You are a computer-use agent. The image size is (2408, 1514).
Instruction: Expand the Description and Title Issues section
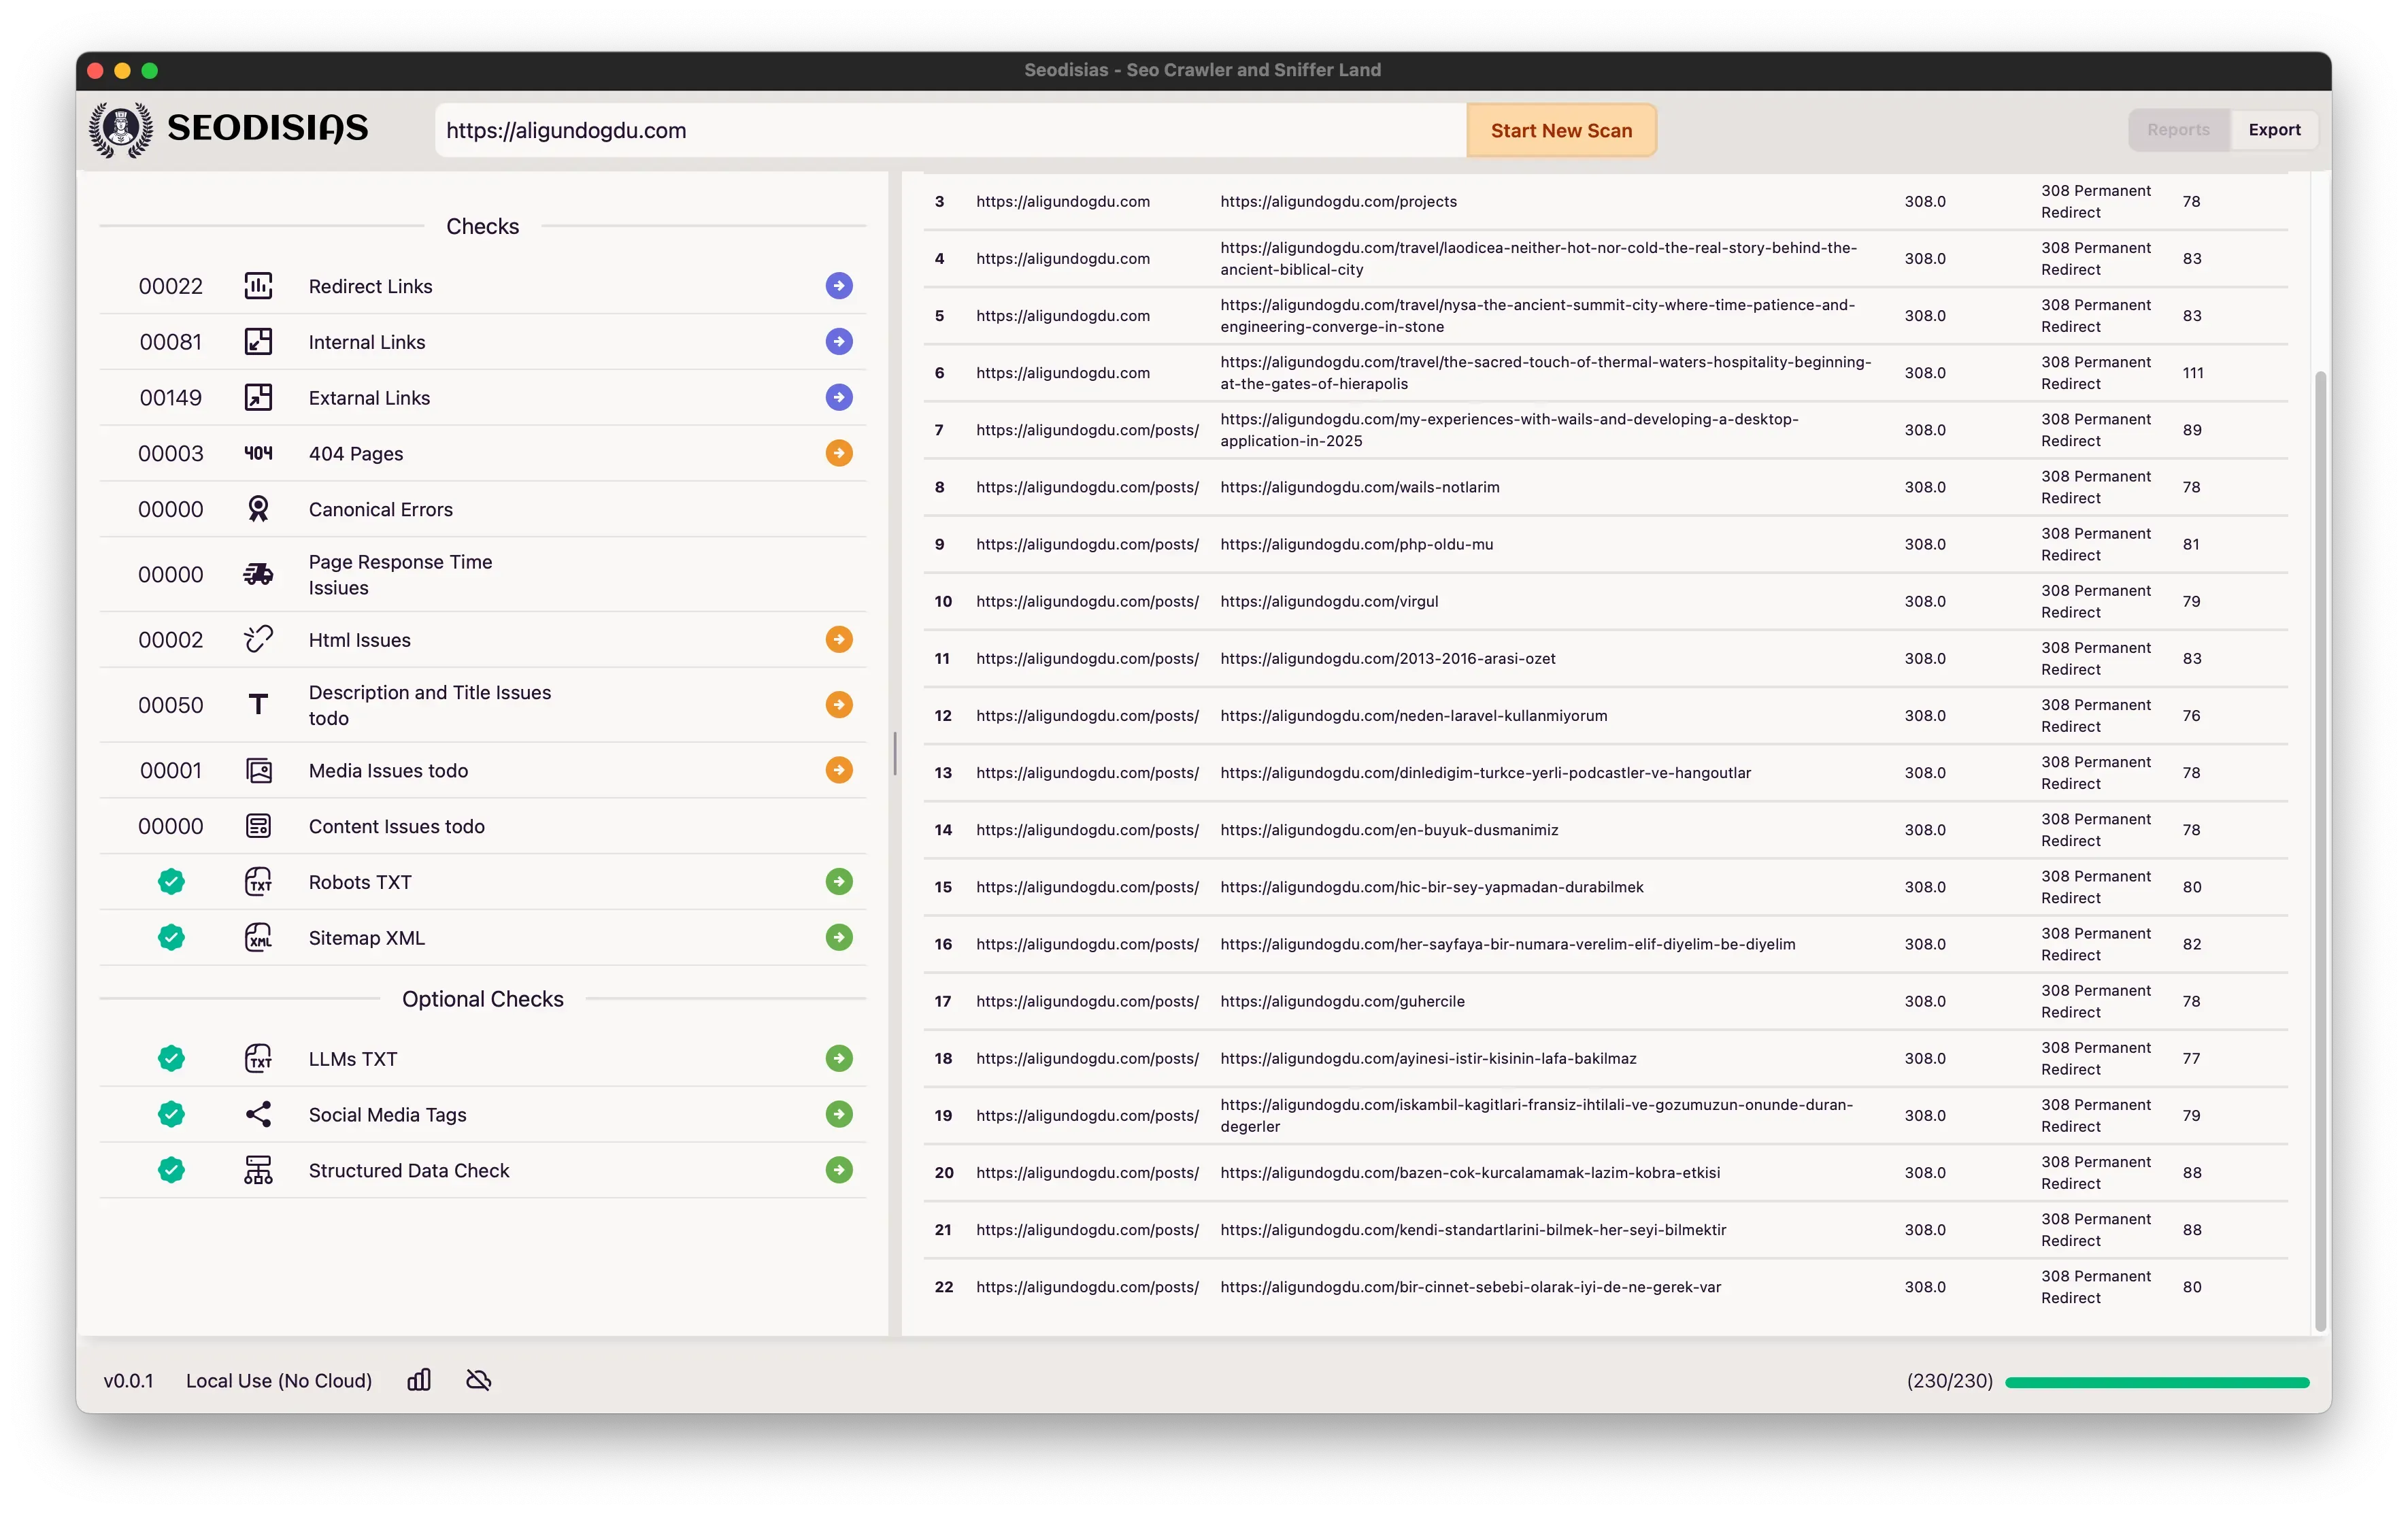[x=839, y=704]
